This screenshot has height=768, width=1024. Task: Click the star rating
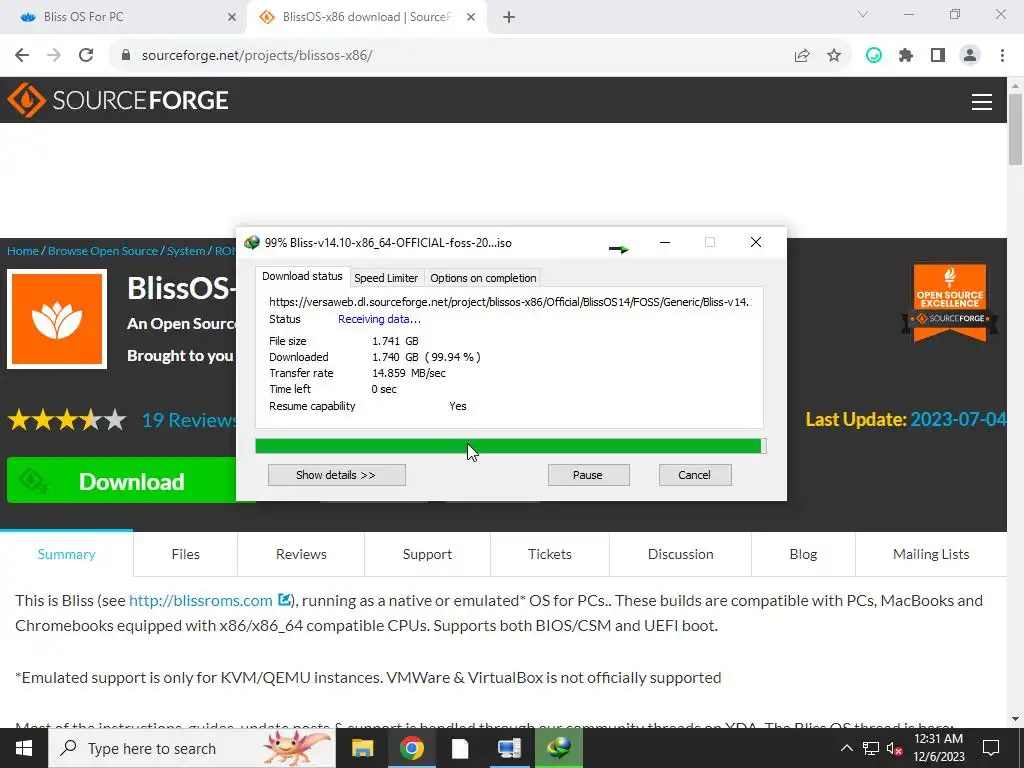click(x=67, y=420)
